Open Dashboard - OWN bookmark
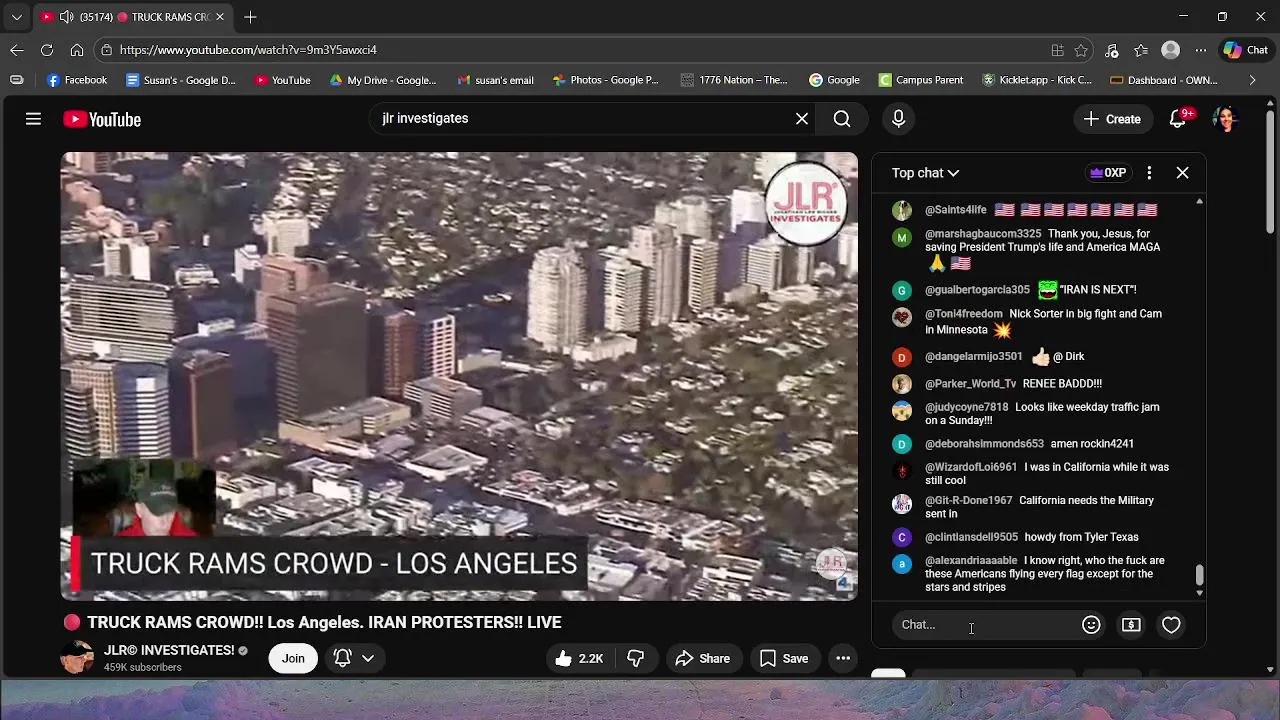The width and height of the screenshot is (1280, 720). point(1164,80)
